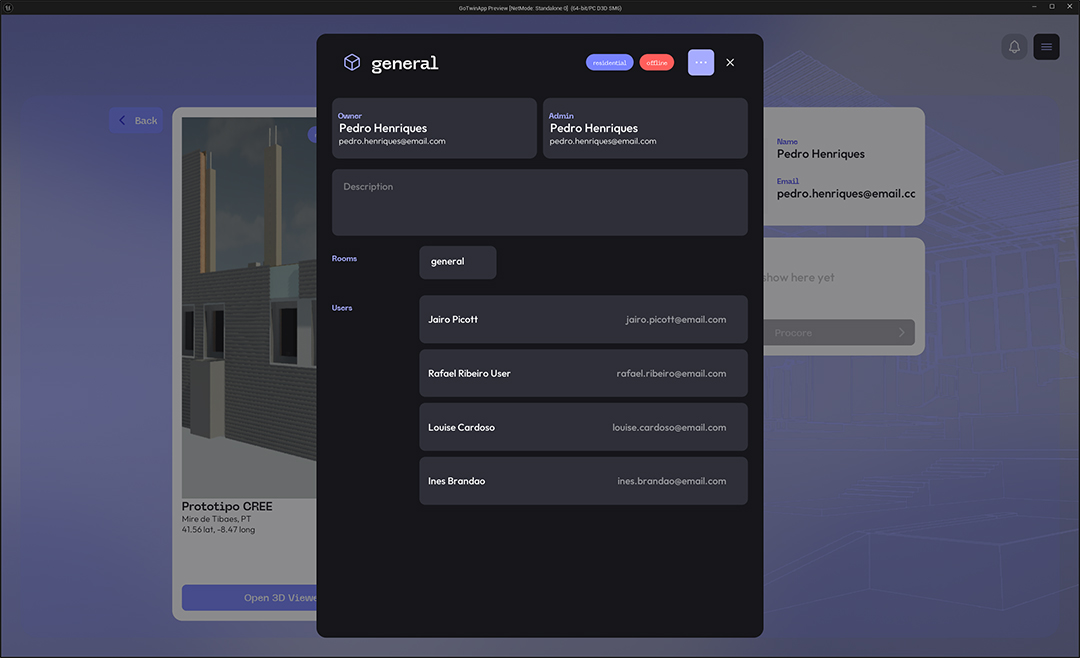Expand the Procore chevron arrow
The image size is (1080, 658).
[901, 333]
